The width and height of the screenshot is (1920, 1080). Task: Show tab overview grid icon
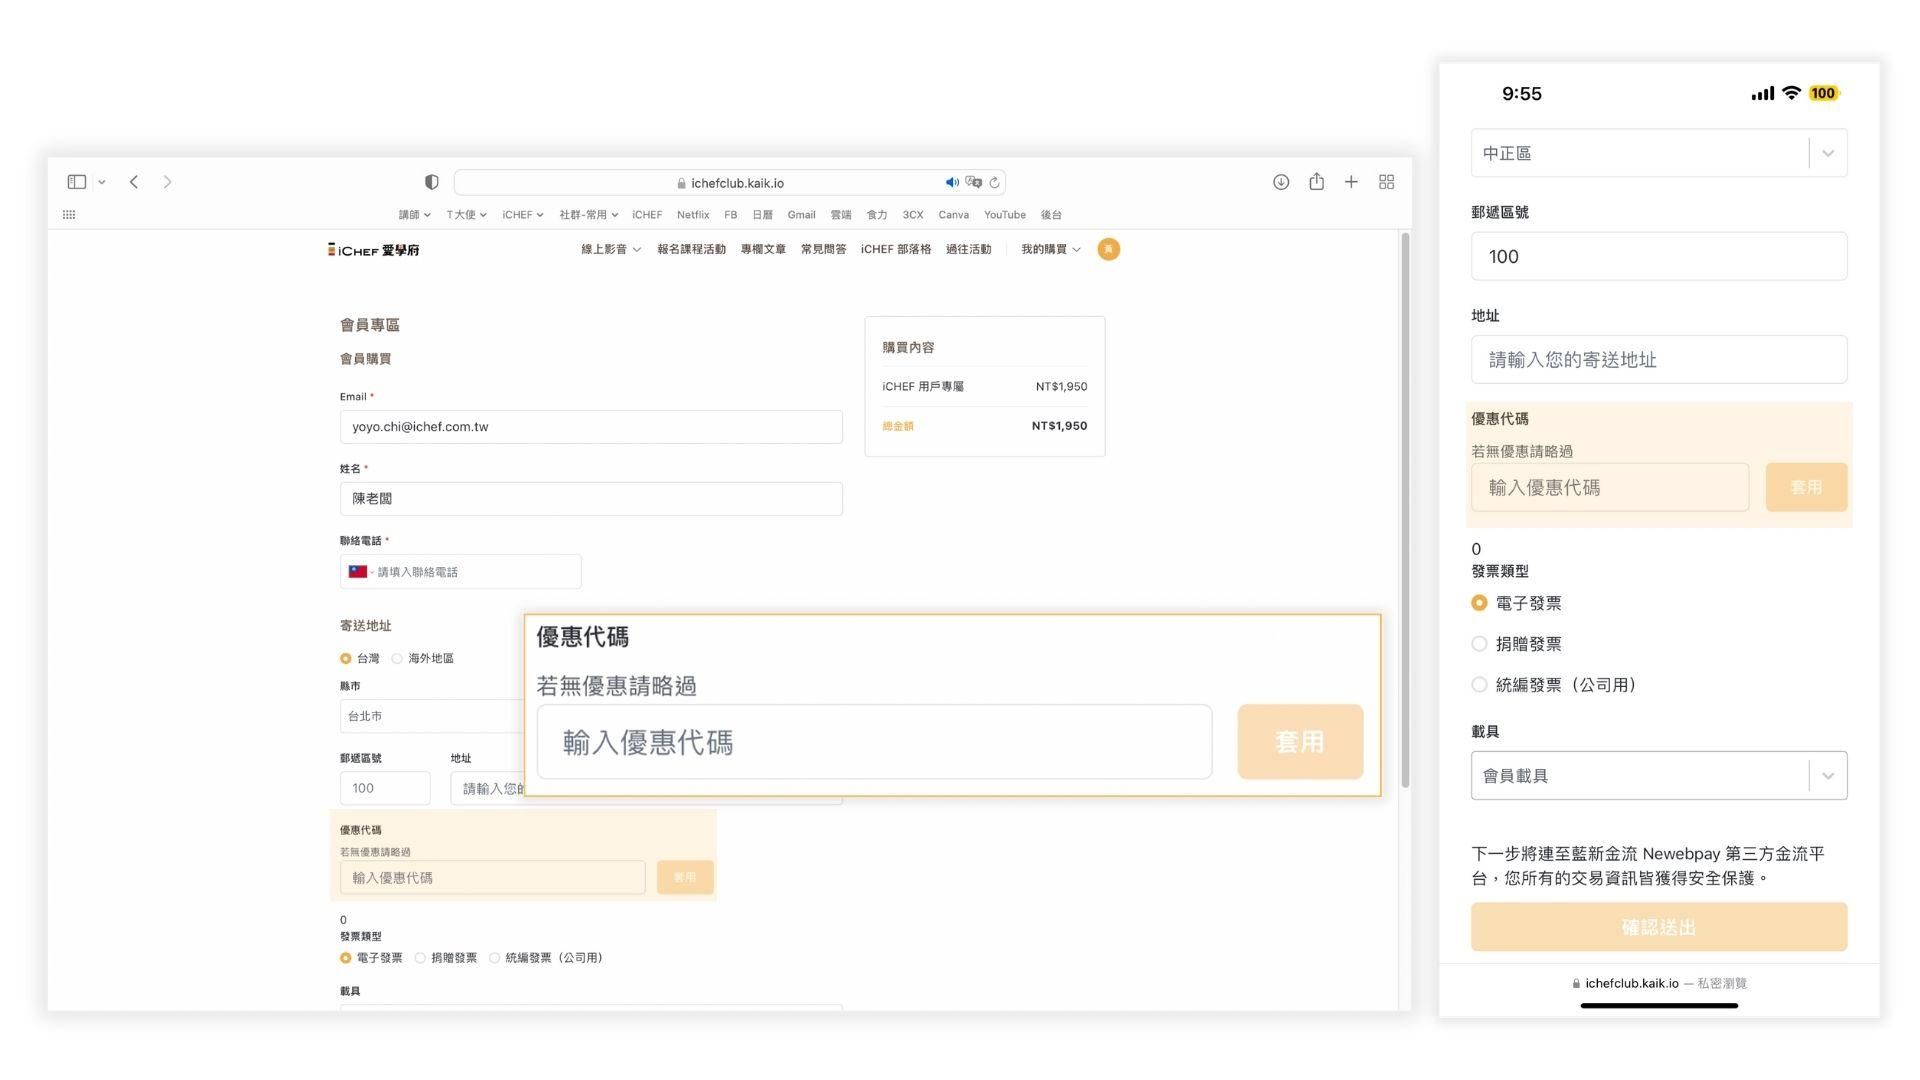pyautogui.click(x=1386, y=182)
